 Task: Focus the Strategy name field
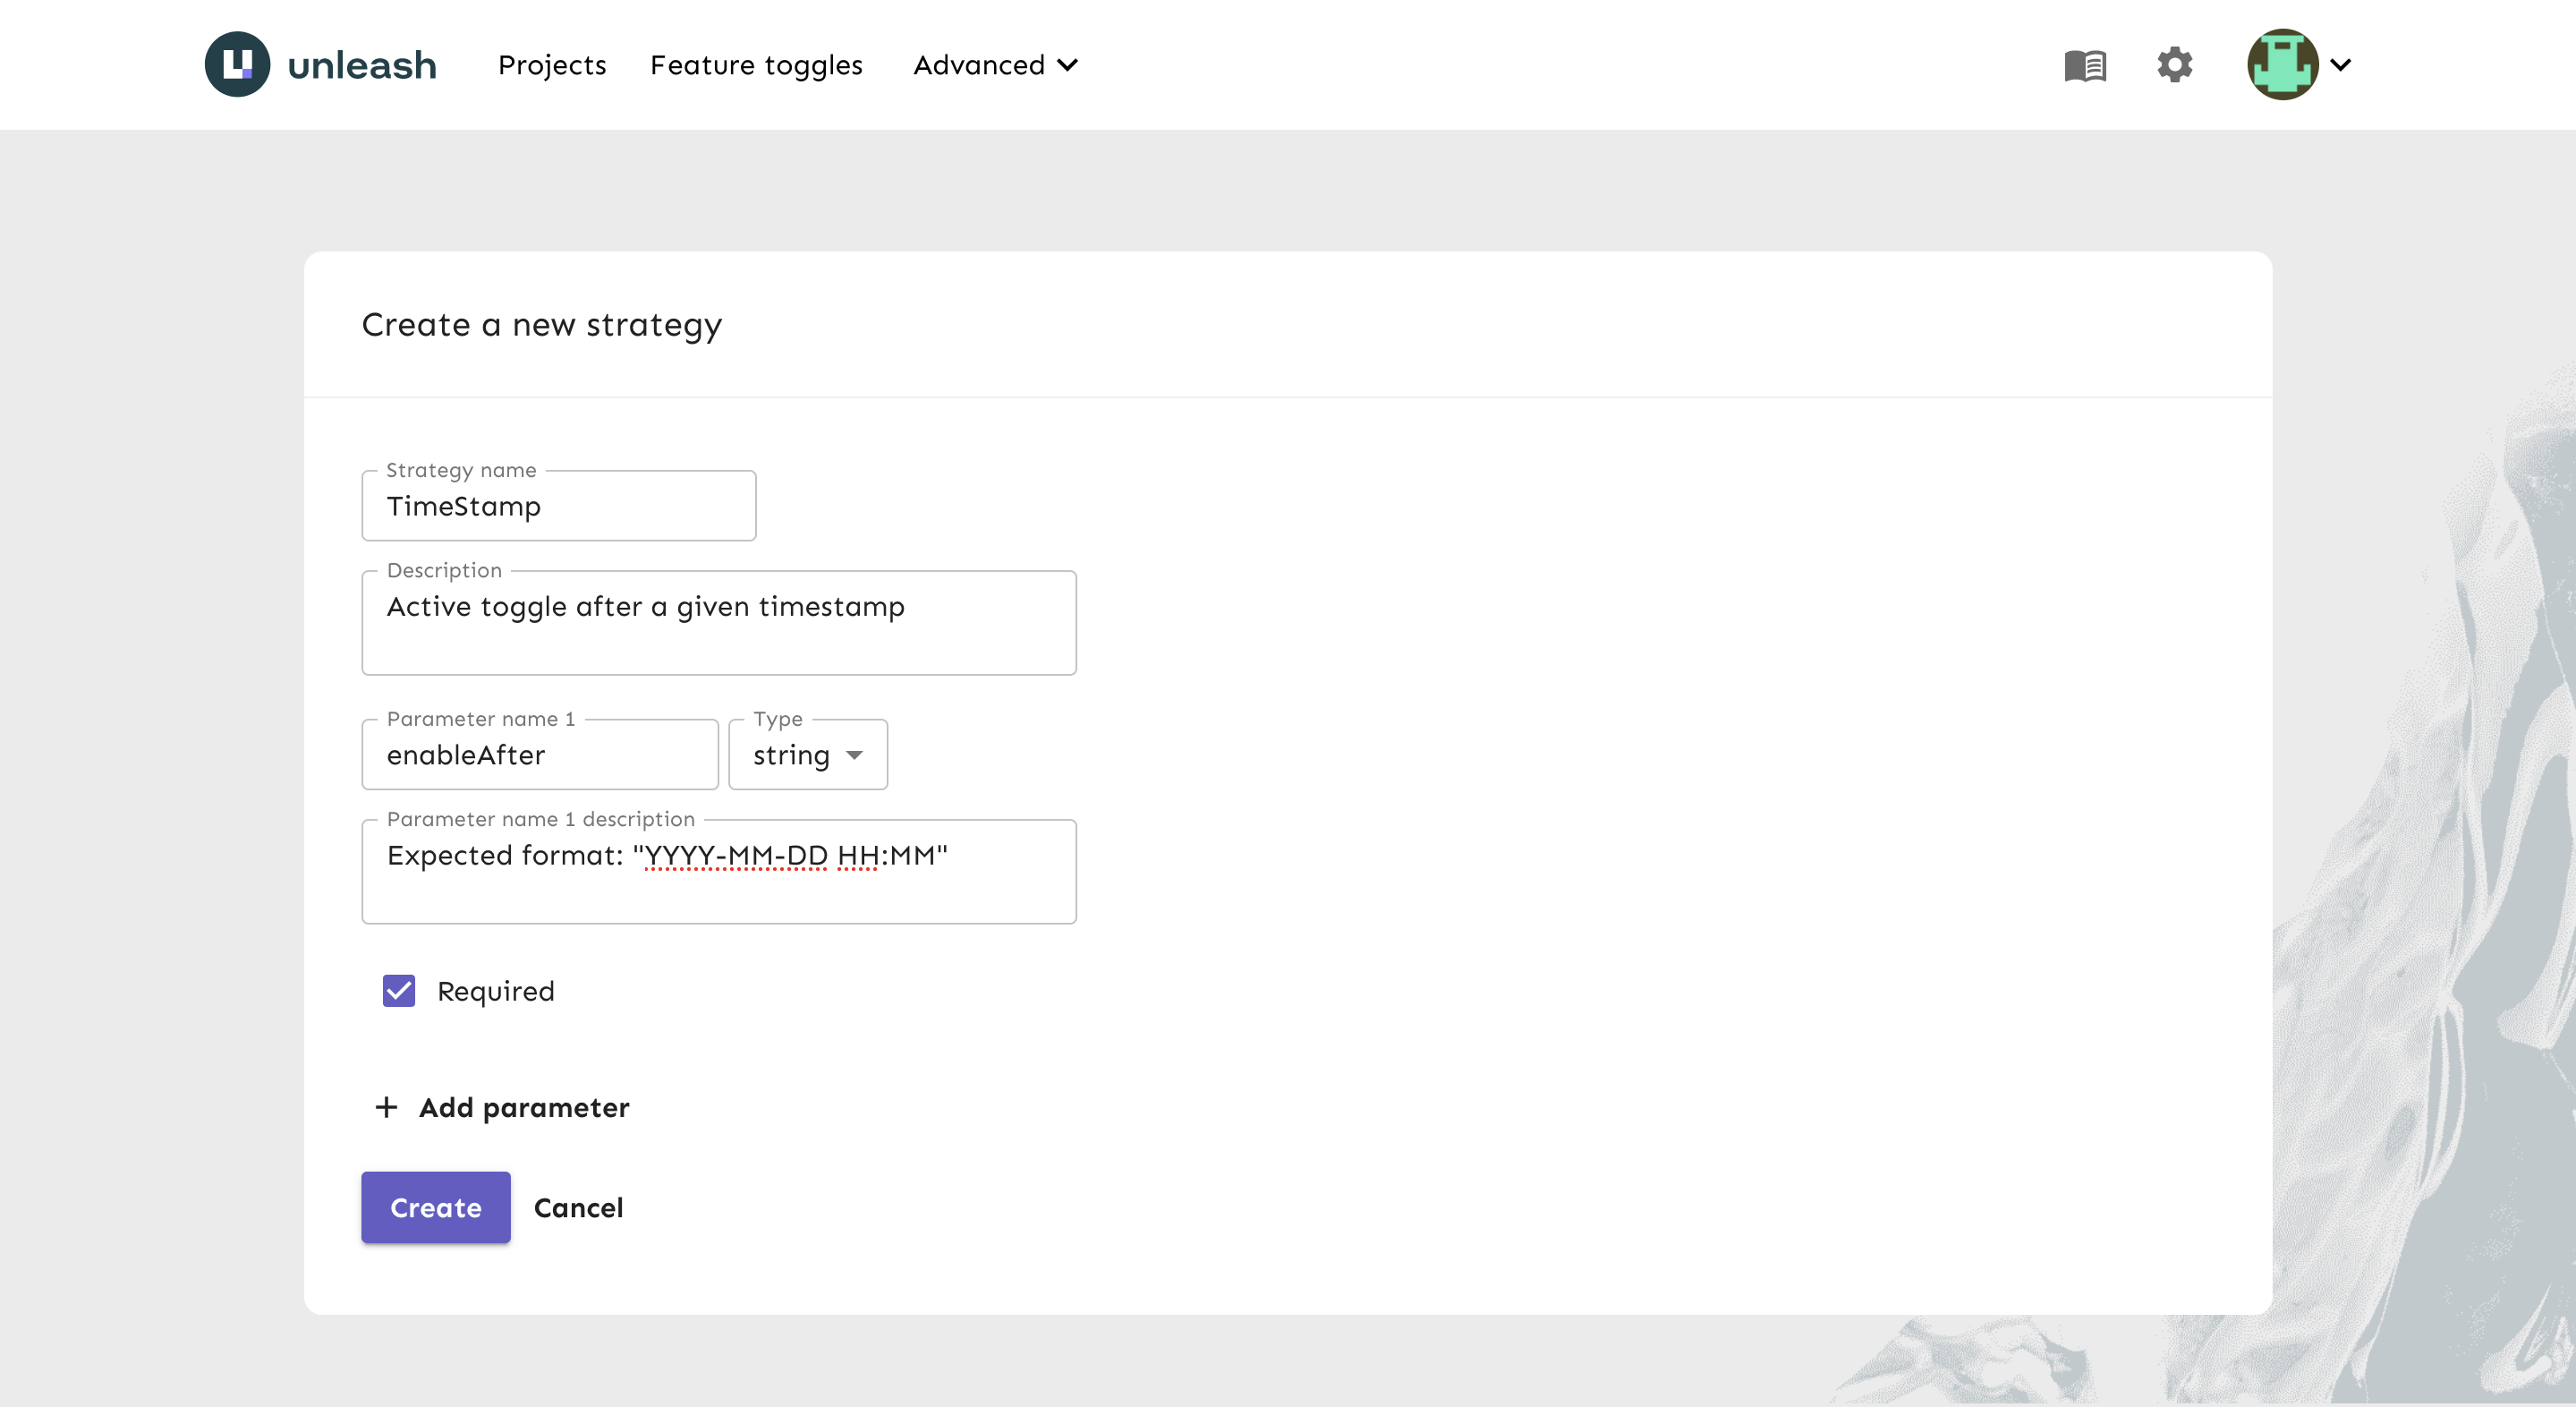point(558,507)
